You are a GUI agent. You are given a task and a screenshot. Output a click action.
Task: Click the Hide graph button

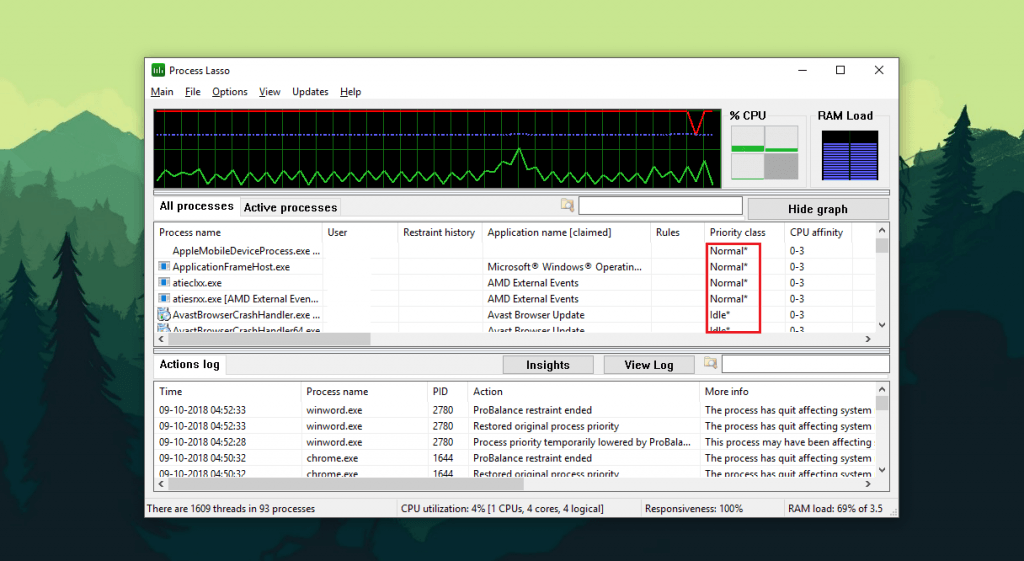click(x=818, y=209)
